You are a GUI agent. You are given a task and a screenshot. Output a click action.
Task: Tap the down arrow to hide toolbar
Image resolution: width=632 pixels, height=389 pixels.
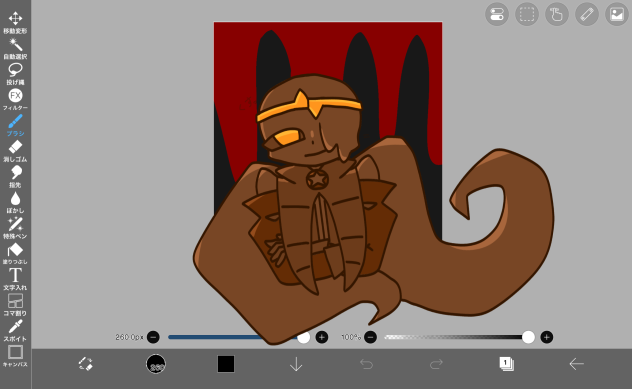pyautogui.click(x=296, y=364)
